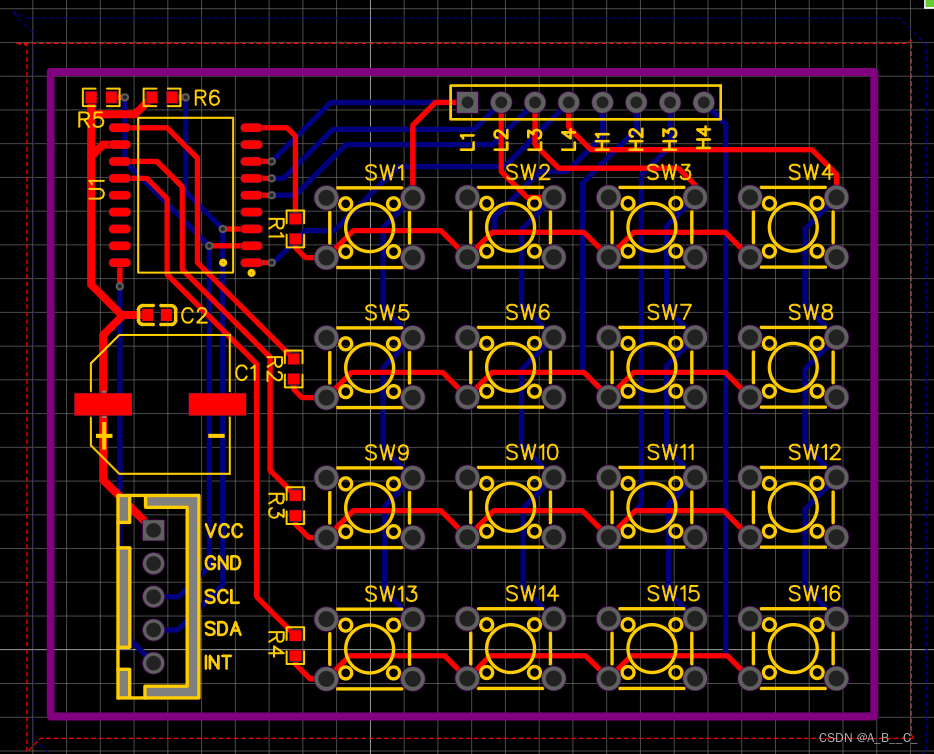Click the SDA silkscreen label

pyautogui.click(x=223, y=629)
